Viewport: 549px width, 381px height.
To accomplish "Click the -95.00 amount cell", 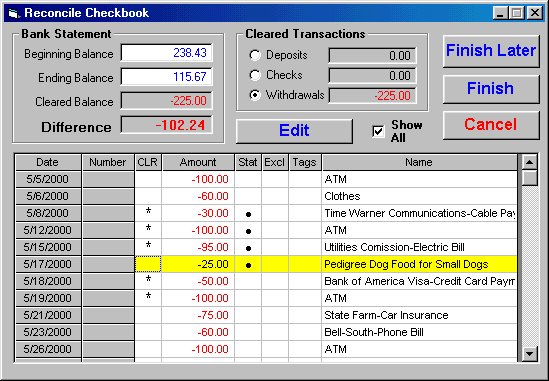I will 198,247.
